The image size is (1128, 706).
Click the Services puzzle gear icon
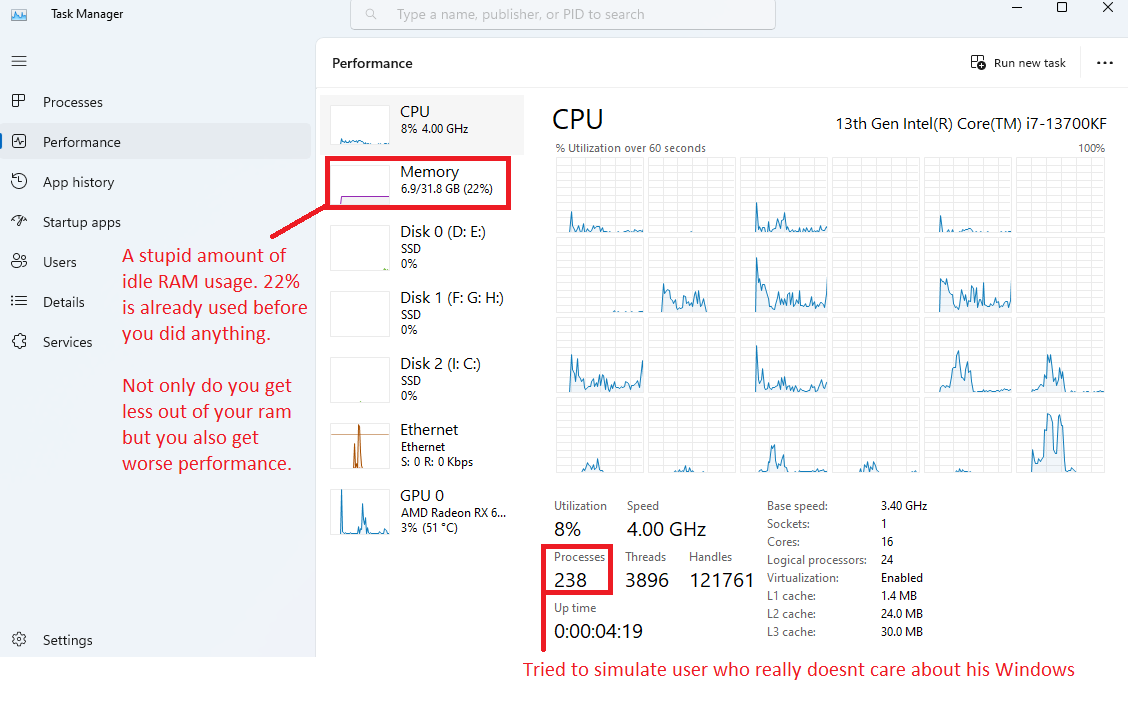[19, 342]
